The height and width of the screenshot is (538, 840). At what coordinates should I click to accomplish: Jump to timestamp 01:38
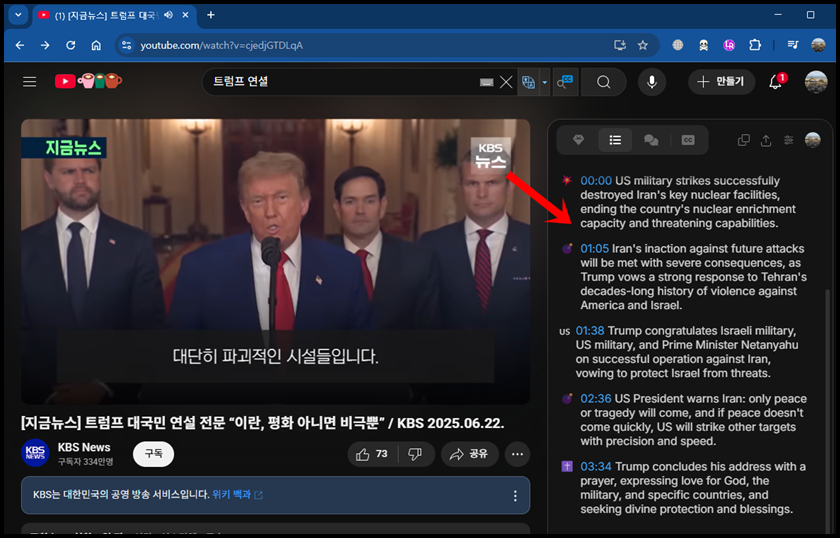[x=590, y=331]
